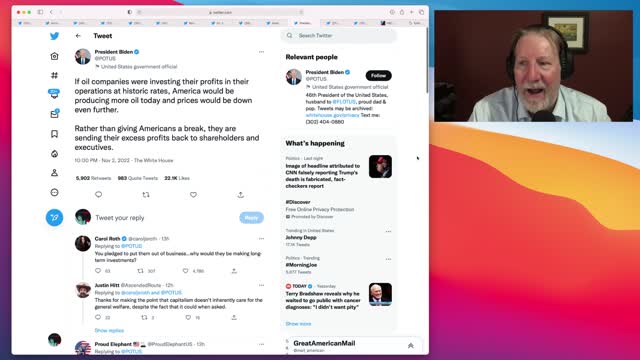640x360 pixels.
Task: Open more options on Biden tweet
Action: (x=261, y=52)
